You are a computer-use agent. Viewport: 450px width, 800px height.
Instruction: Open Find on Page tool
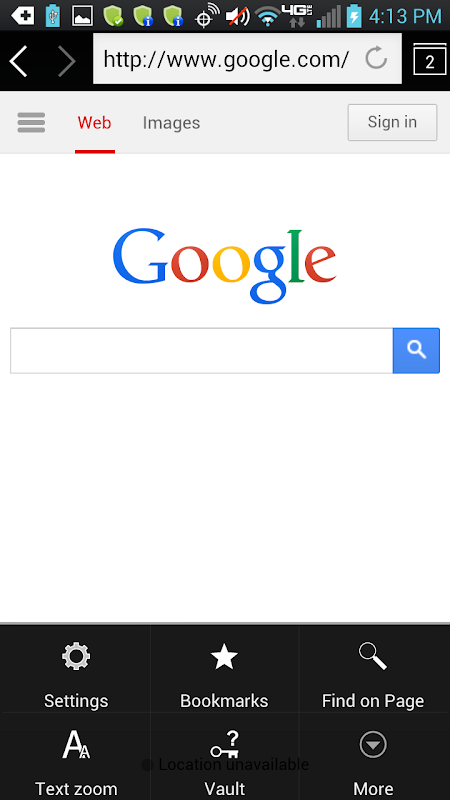point(373,669)
